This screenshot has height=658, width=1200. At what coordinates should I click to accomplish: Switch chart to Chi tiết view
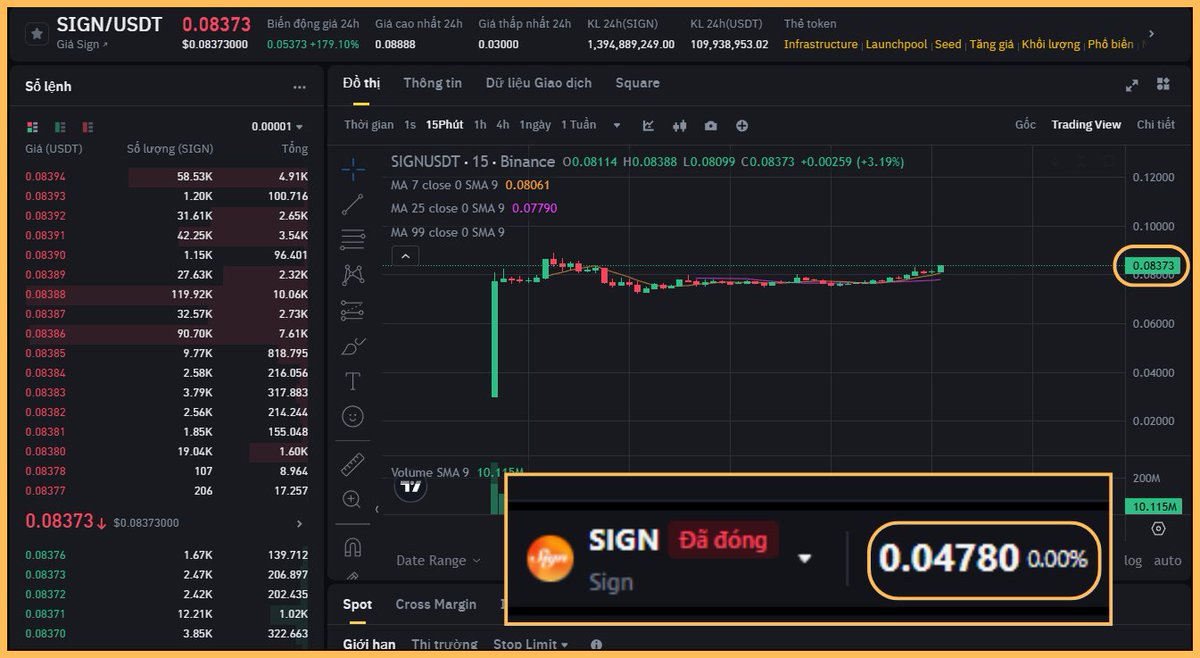[x=1156, y=125]
